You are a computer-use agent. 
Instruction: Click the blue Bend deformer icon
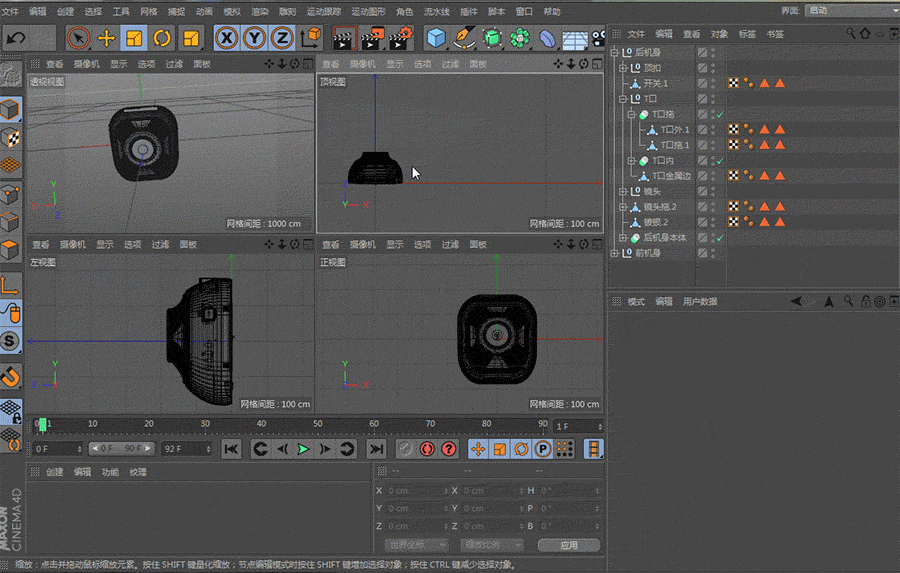coord(548,38)
